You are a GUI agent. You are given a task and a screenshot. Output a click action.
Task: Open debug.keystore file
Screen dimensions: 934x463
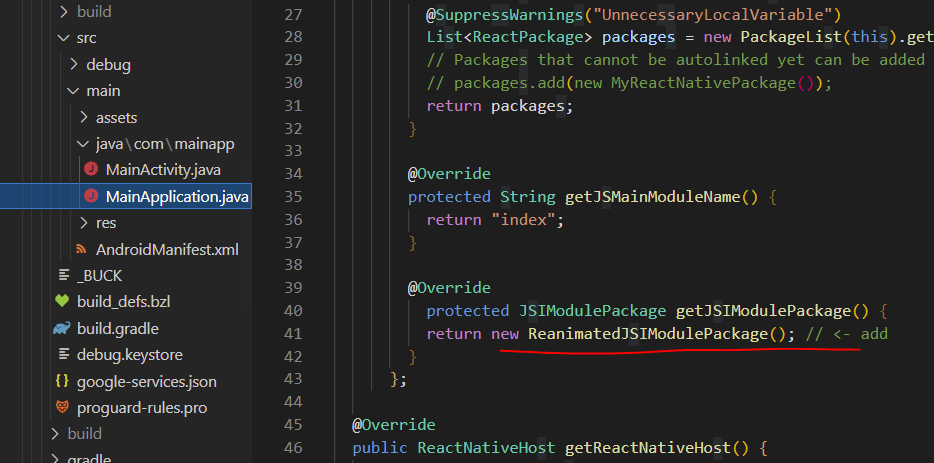pos(130,355)
